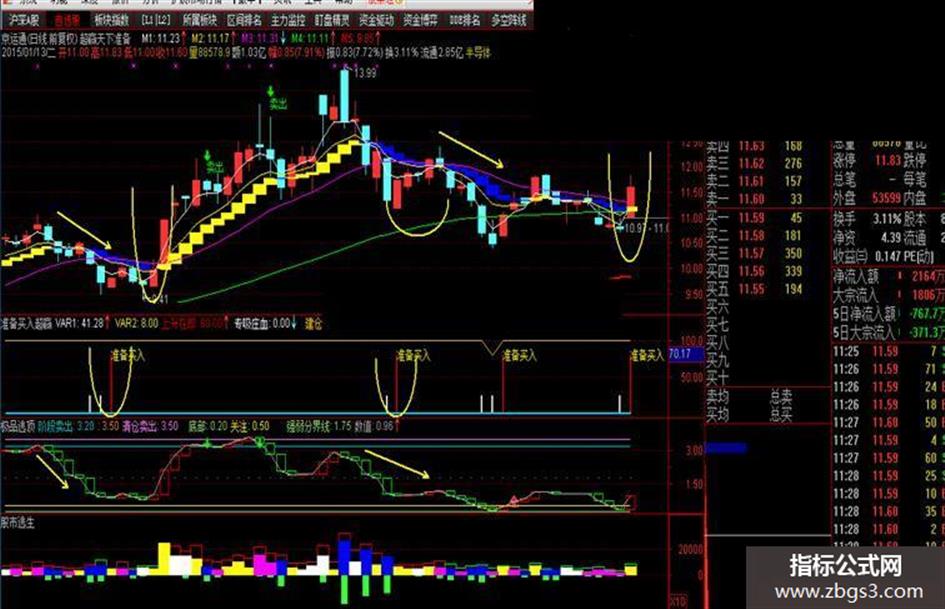Click the 半导体 sector link
The width and height of the screenshot is (945, 609).
(x=478, y=53)
